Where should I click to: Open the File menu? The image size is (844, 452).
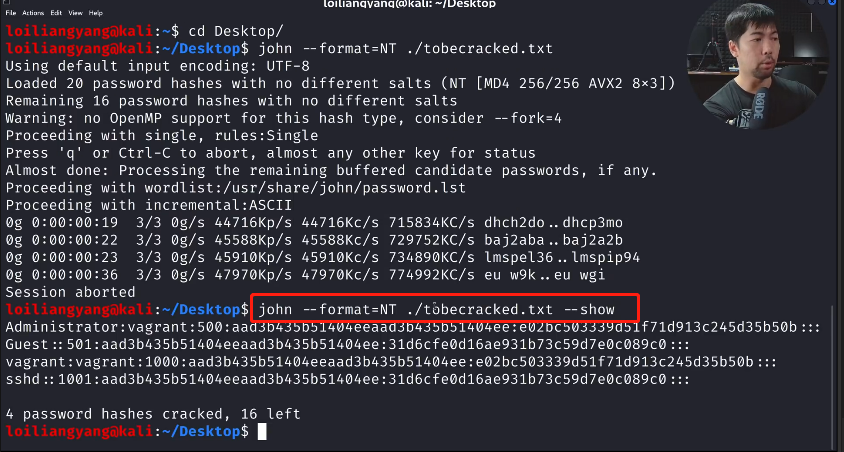click(9, 13)
